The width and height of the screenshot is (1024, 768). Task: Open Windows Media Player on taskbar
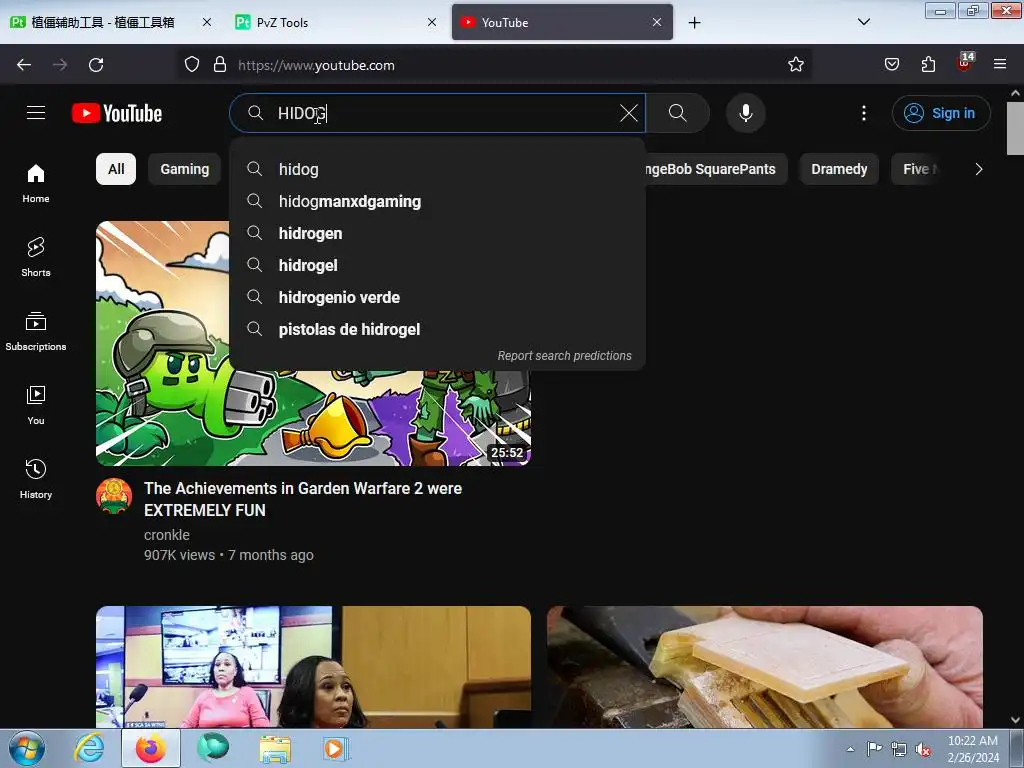click(336, 748)
